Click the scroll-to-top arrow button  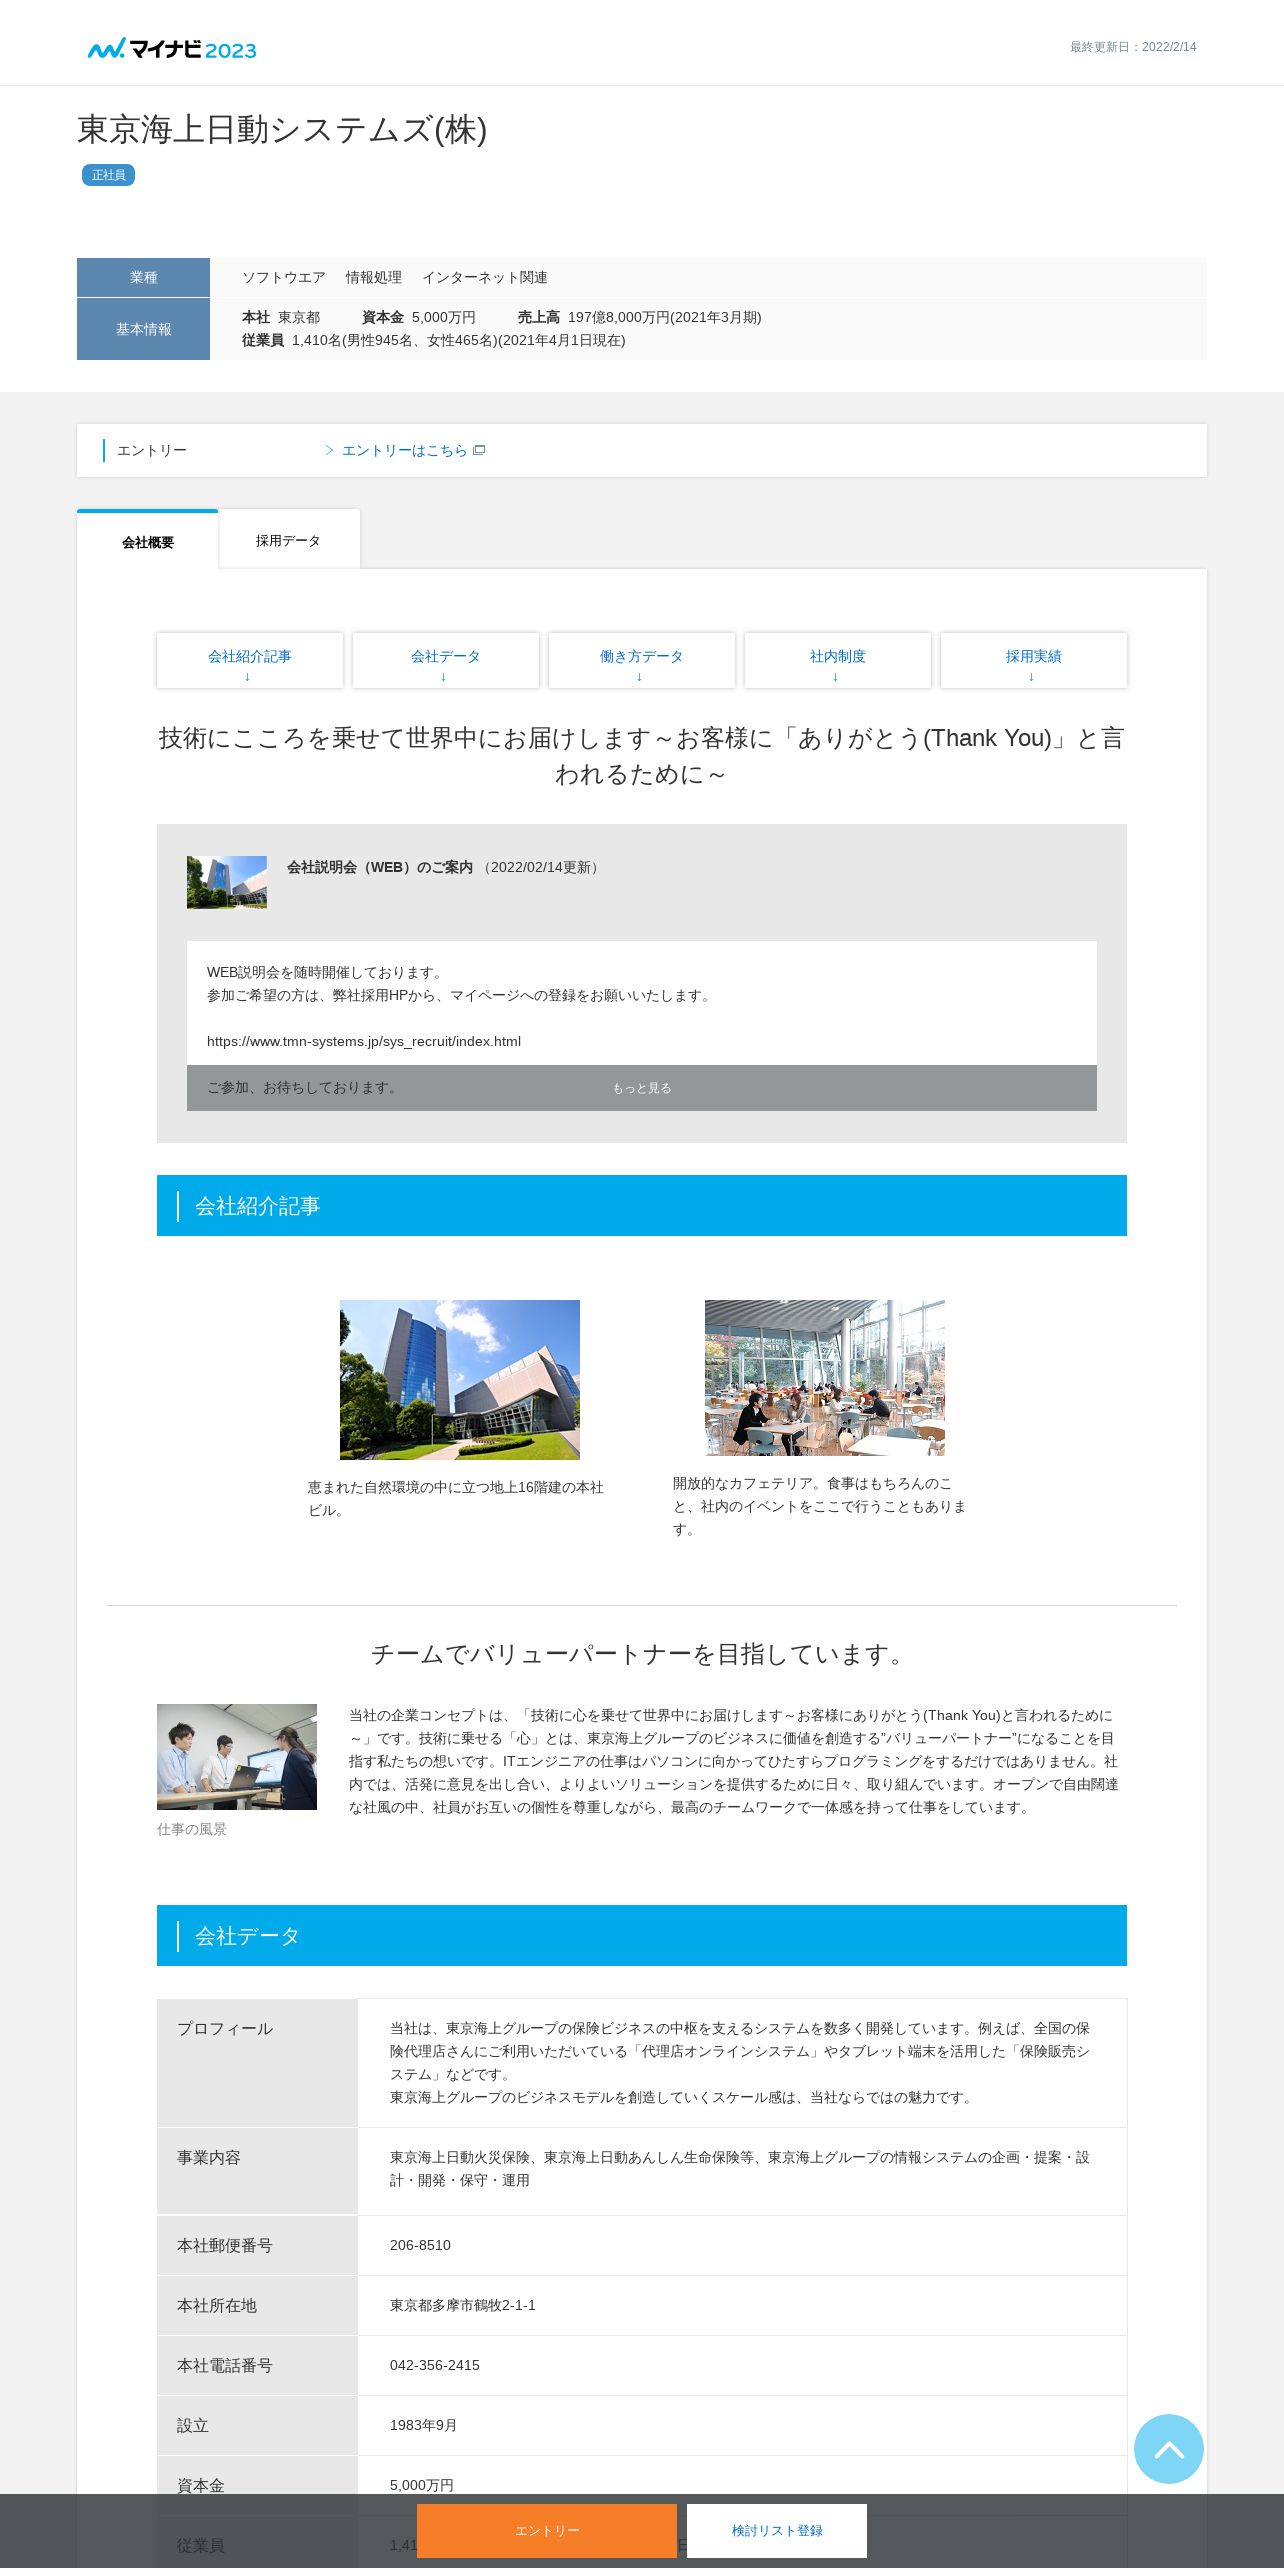point(1168,2448)
